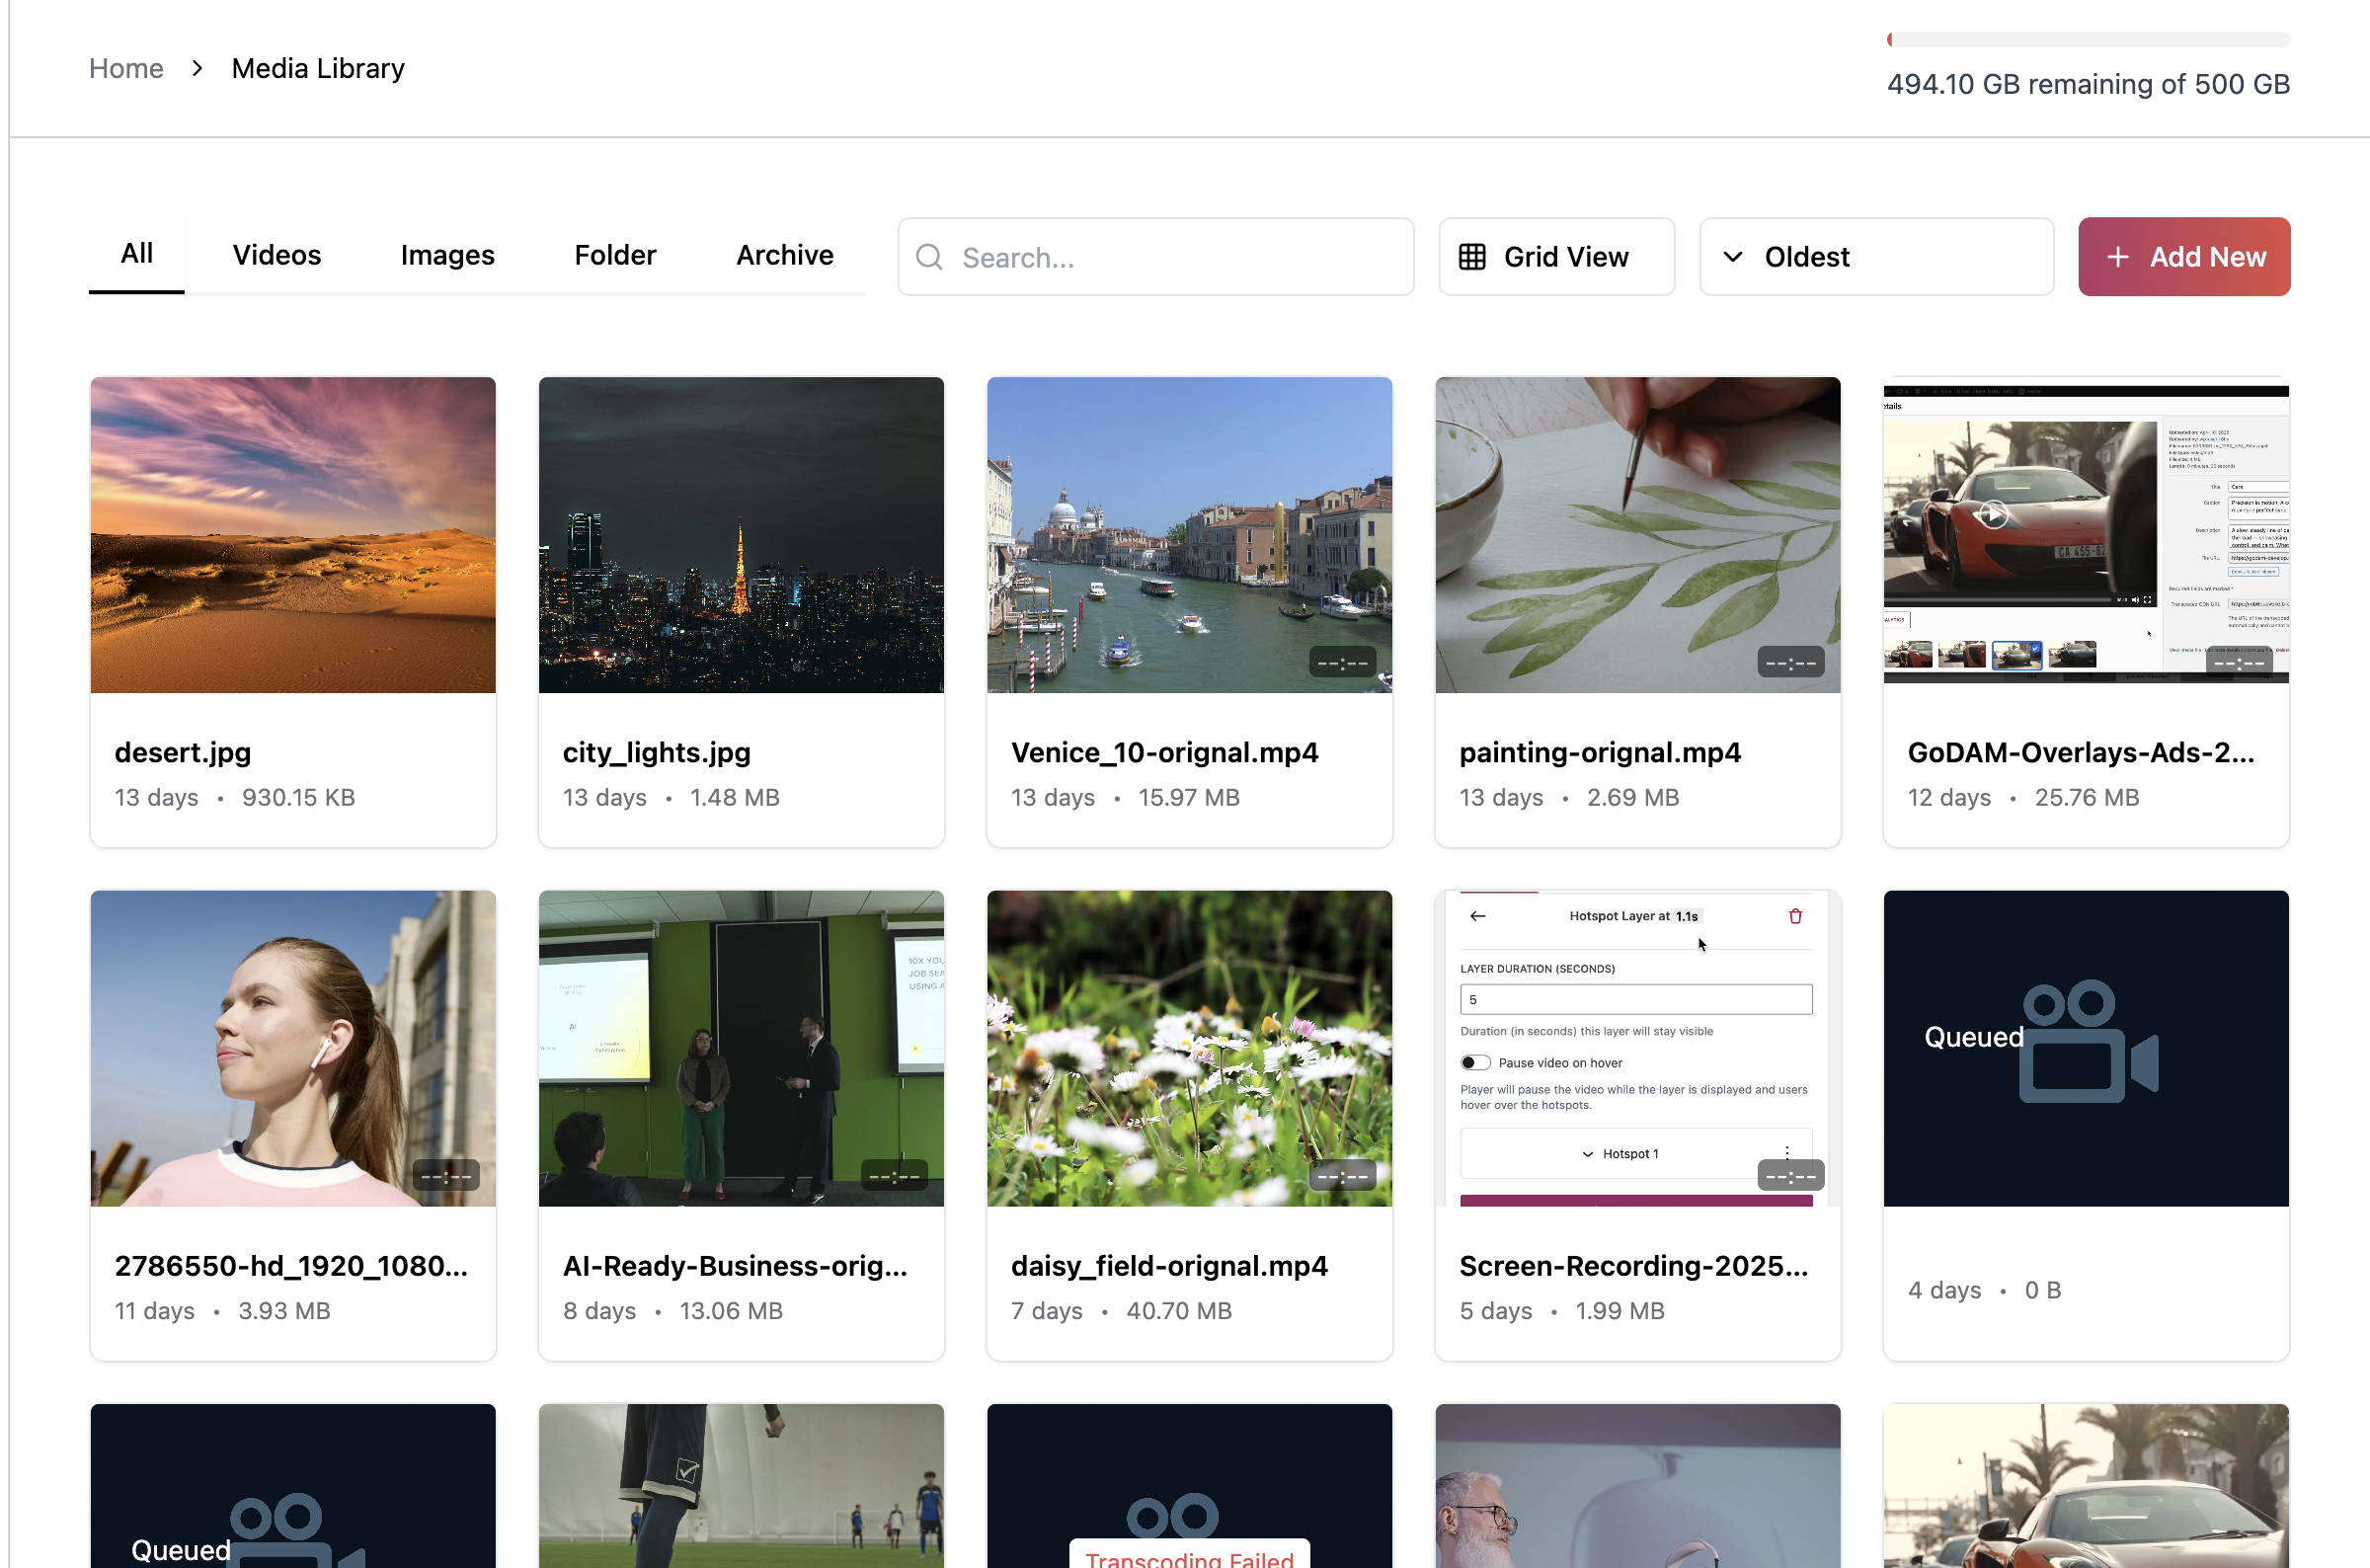Open the desert.jpg thumbnail
The image size is (2370, 1568).
coord(293,535)
